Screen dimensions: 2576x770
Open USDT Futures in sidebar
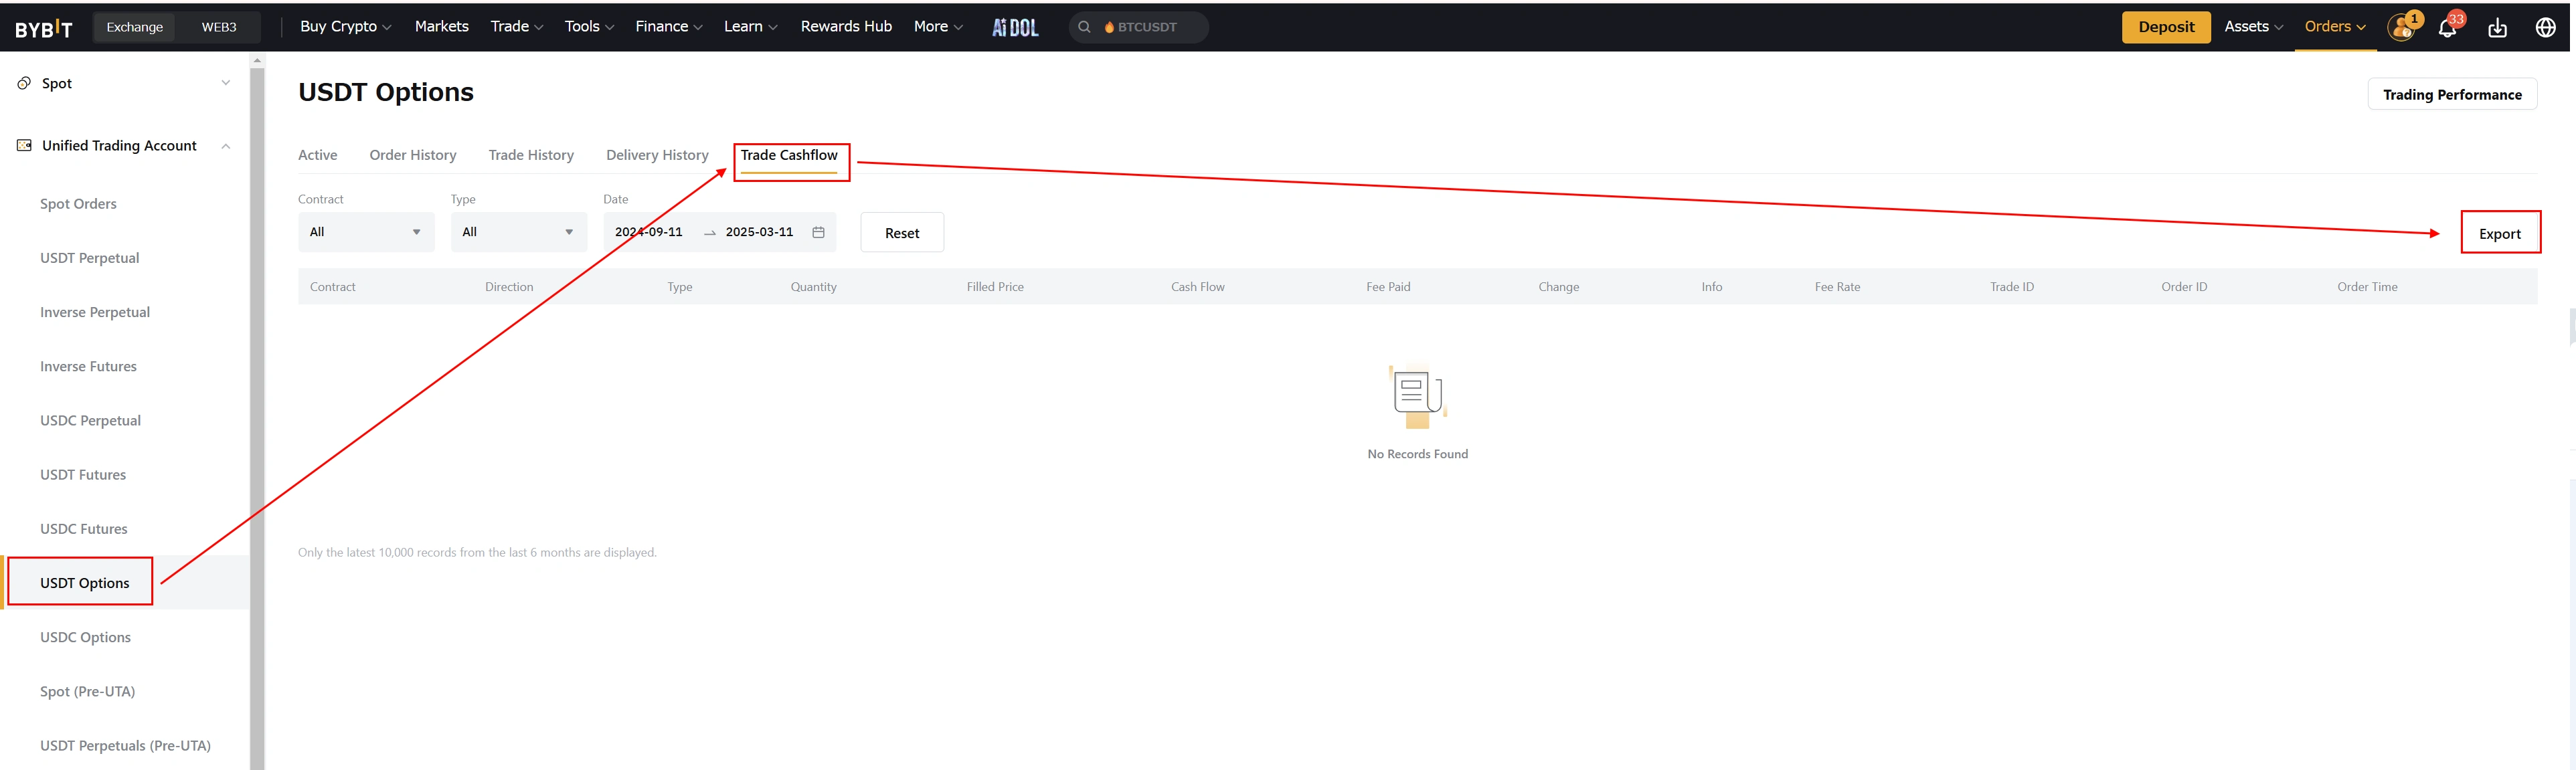83,474
